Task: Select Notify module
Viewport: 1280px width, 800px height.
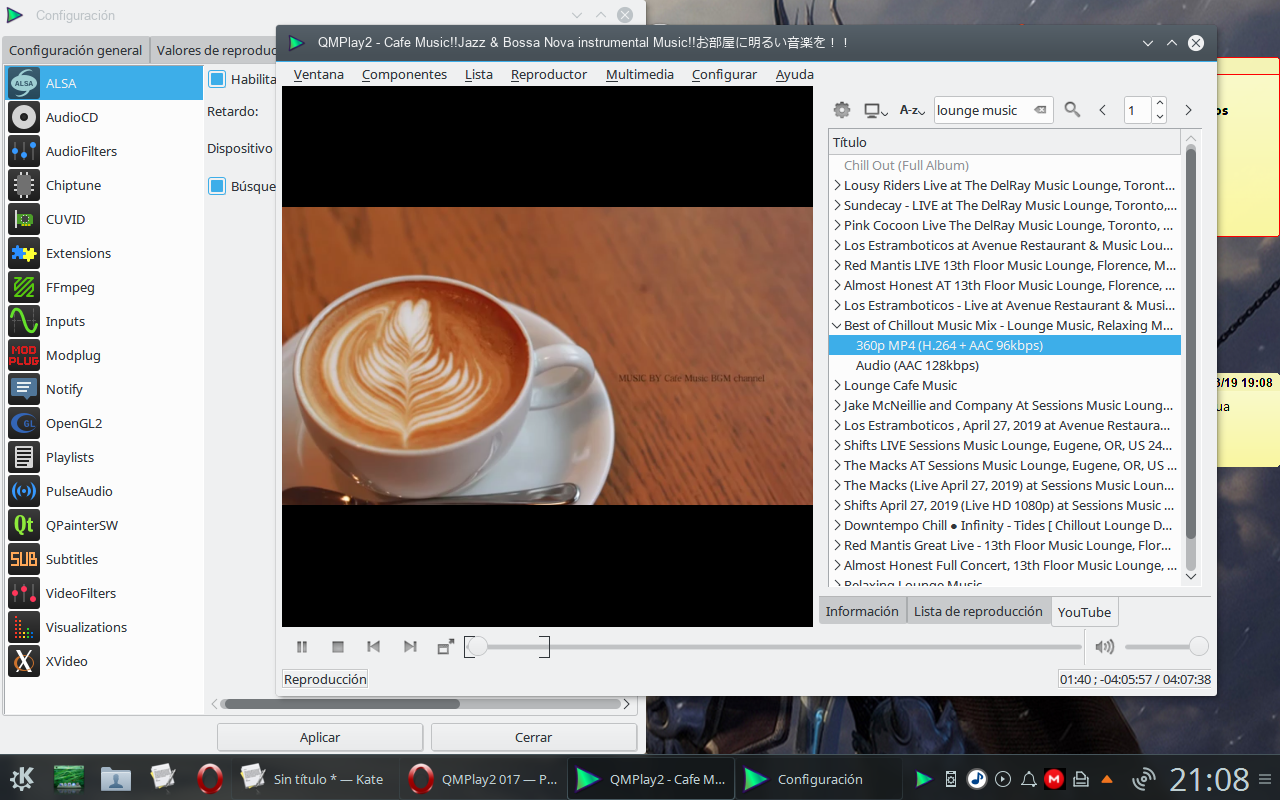Action: [x=104, y=389]
